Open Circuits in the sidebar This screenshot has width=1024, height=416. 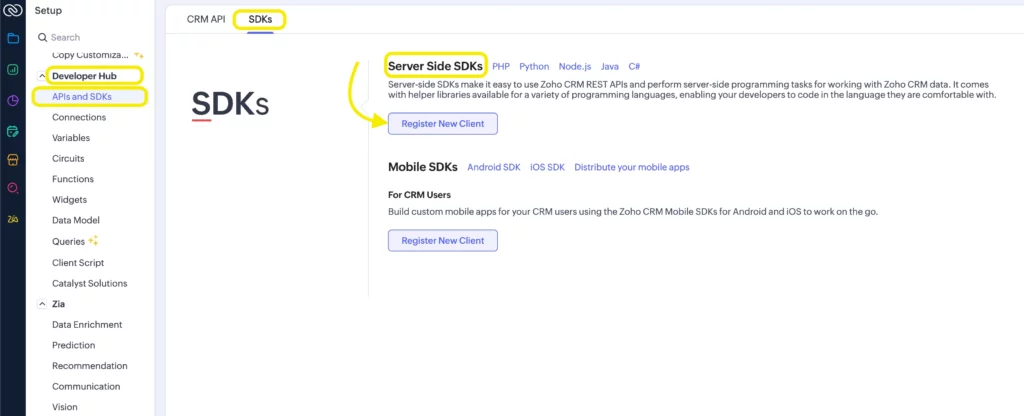click(x=68, y=158)
